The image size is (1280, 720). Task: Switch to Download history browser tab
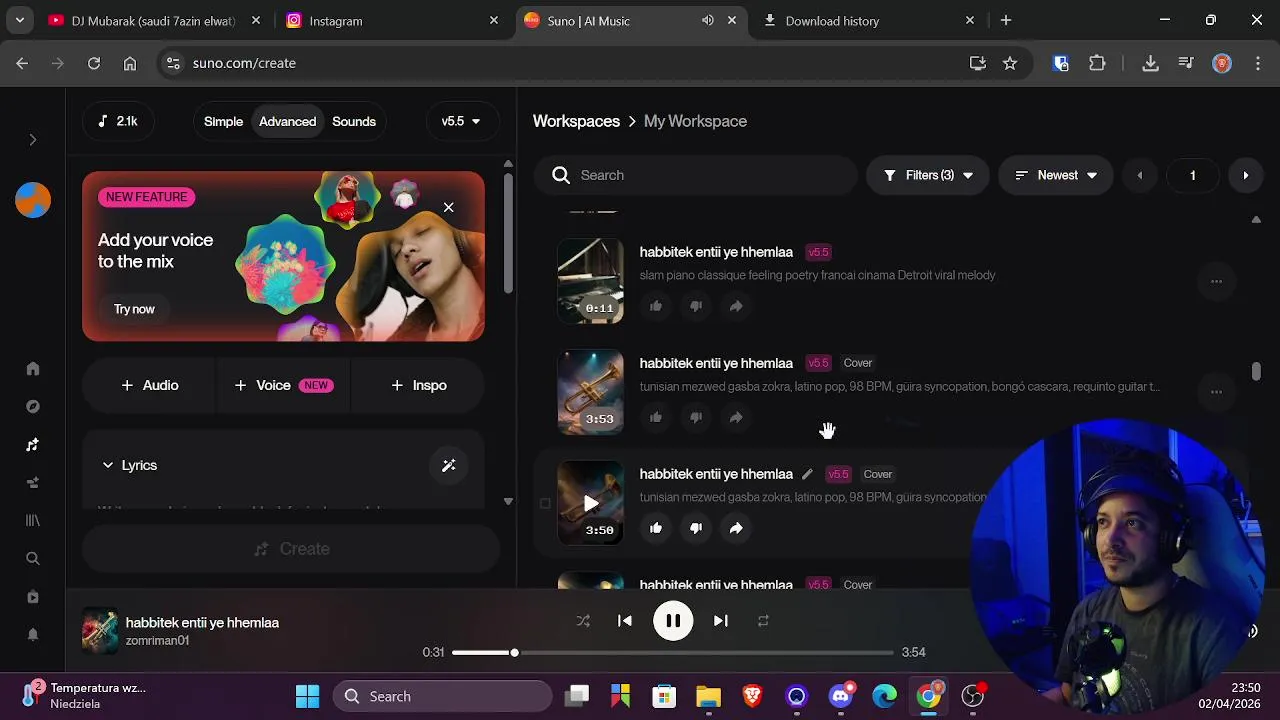pyautogui.click(x=868, y=20)
